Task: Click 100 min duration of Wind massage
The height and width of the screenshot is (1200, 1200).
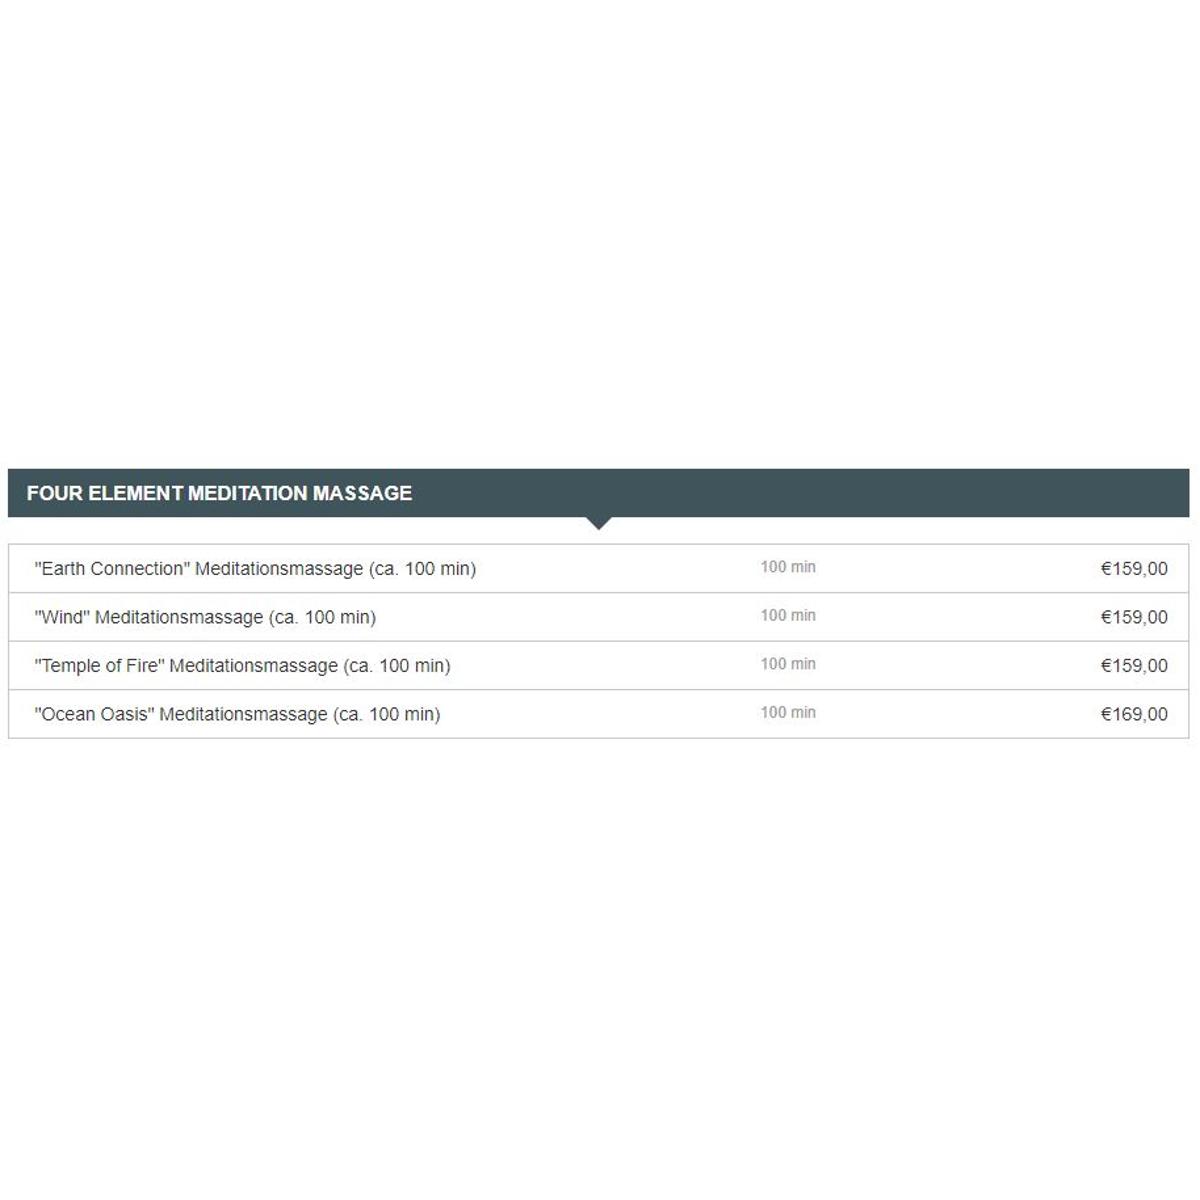Action: coord(788,615)
